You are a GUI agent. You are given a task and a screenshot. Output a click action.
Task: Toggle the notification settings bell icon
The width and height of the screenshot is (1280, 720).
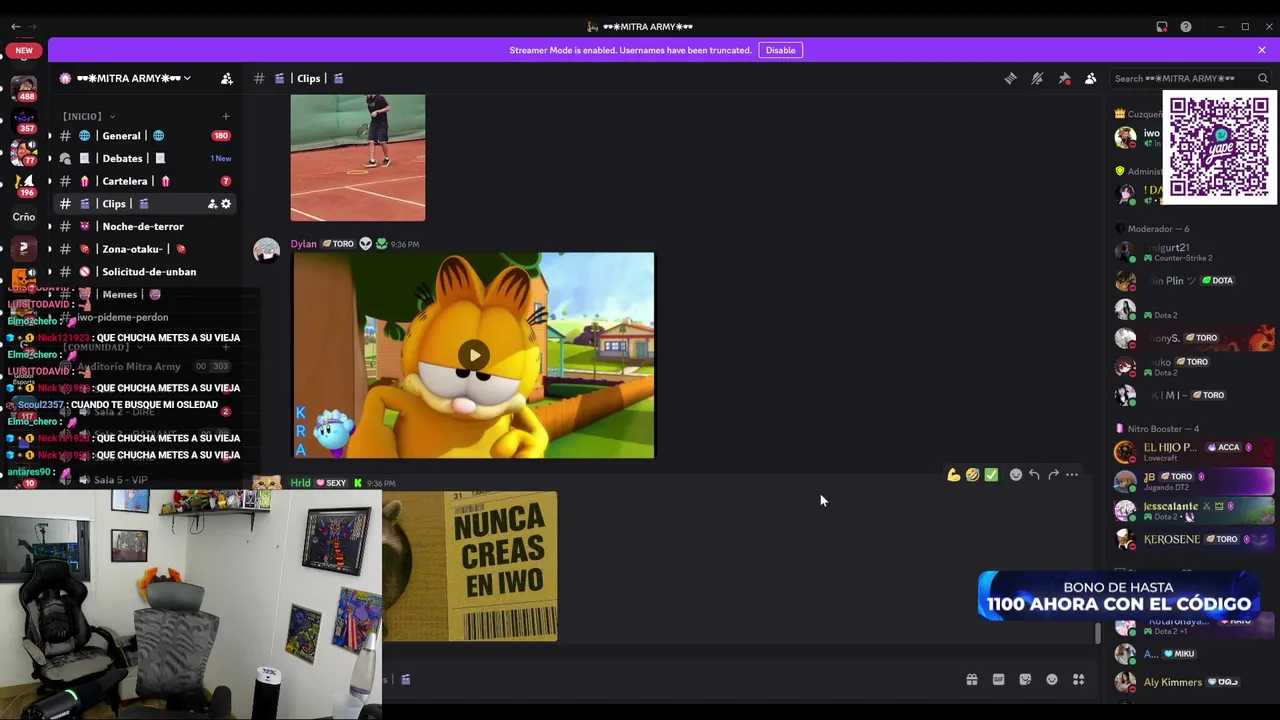[1037, 78]
